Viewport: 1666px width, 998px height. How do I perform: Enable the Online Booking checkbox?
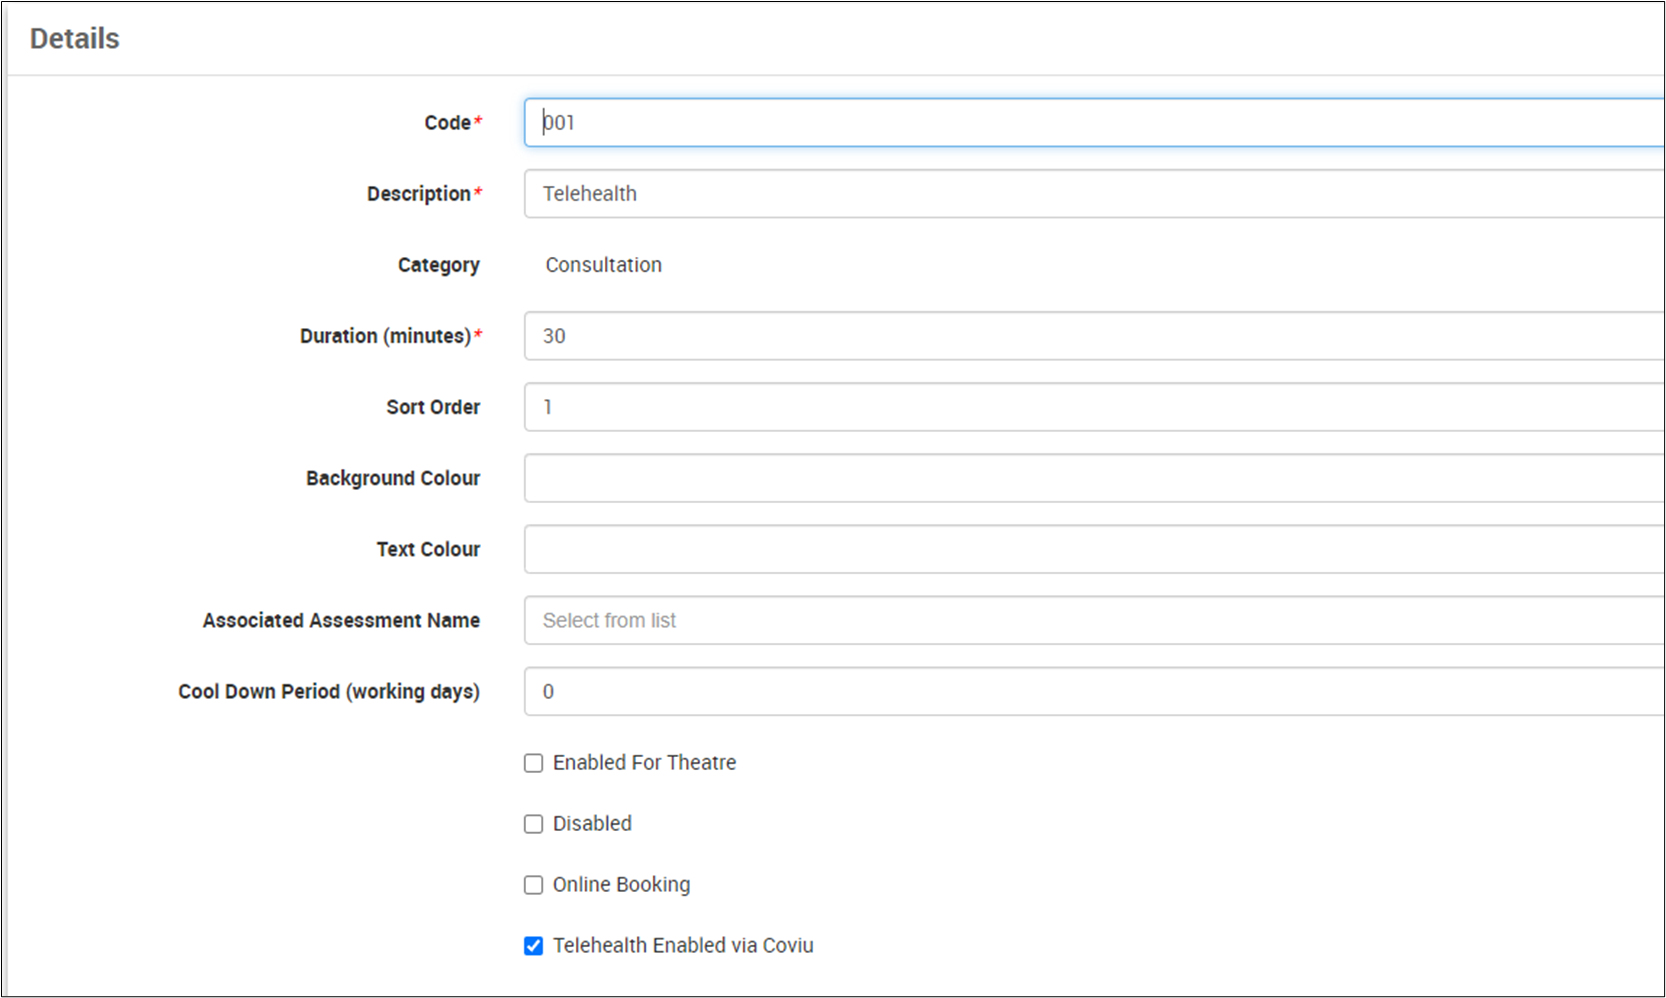click(x=534, y=885)
